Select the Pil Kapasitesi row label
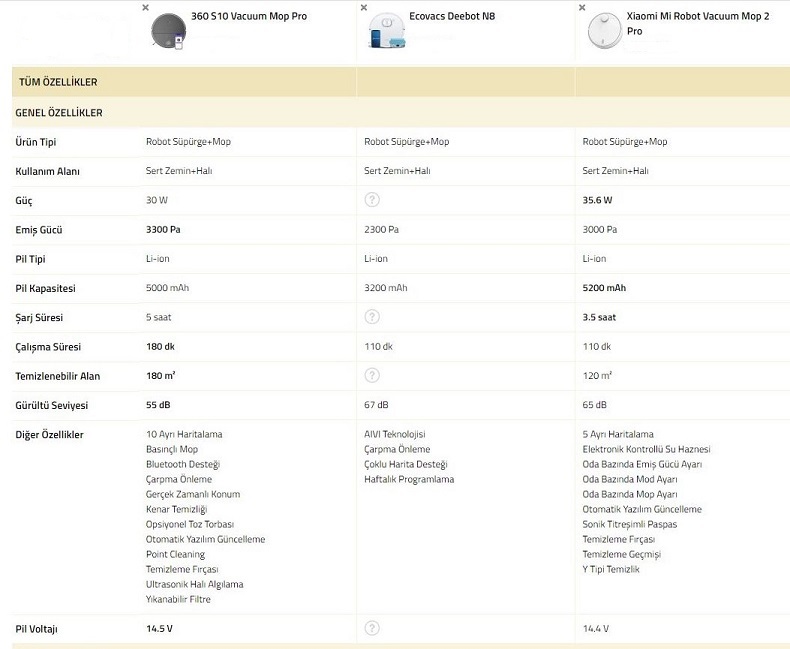The height and width of the screenshot is (649, 790). point(45,288)
